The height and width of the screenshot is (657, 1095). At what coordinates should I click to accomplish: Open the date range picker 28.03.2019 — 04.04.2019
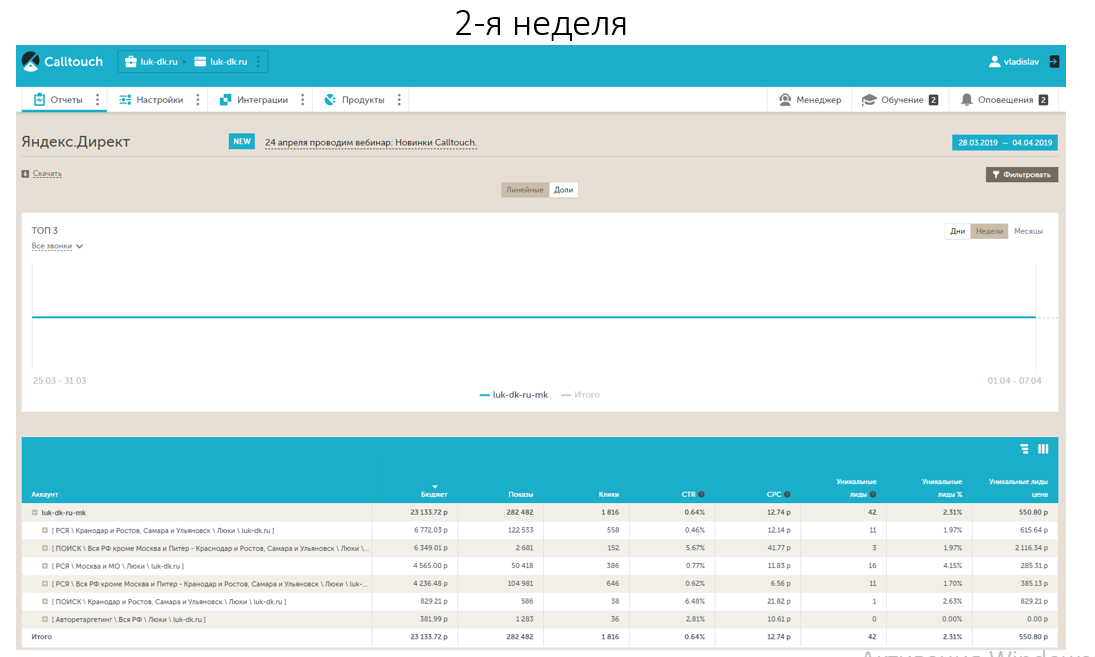[x=1004, y=142]
